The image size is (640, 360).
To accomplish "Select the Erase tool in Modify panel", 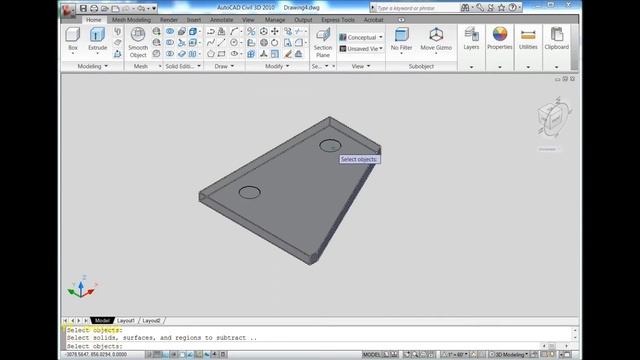I will coord(288,53).
